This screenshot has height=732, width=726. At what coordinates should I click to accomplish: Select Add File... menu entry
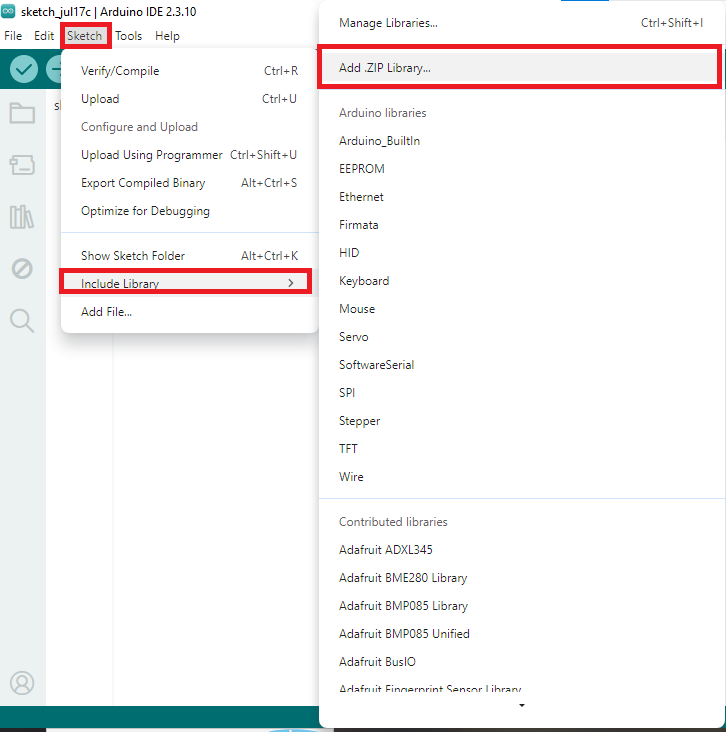coord(189,312)
